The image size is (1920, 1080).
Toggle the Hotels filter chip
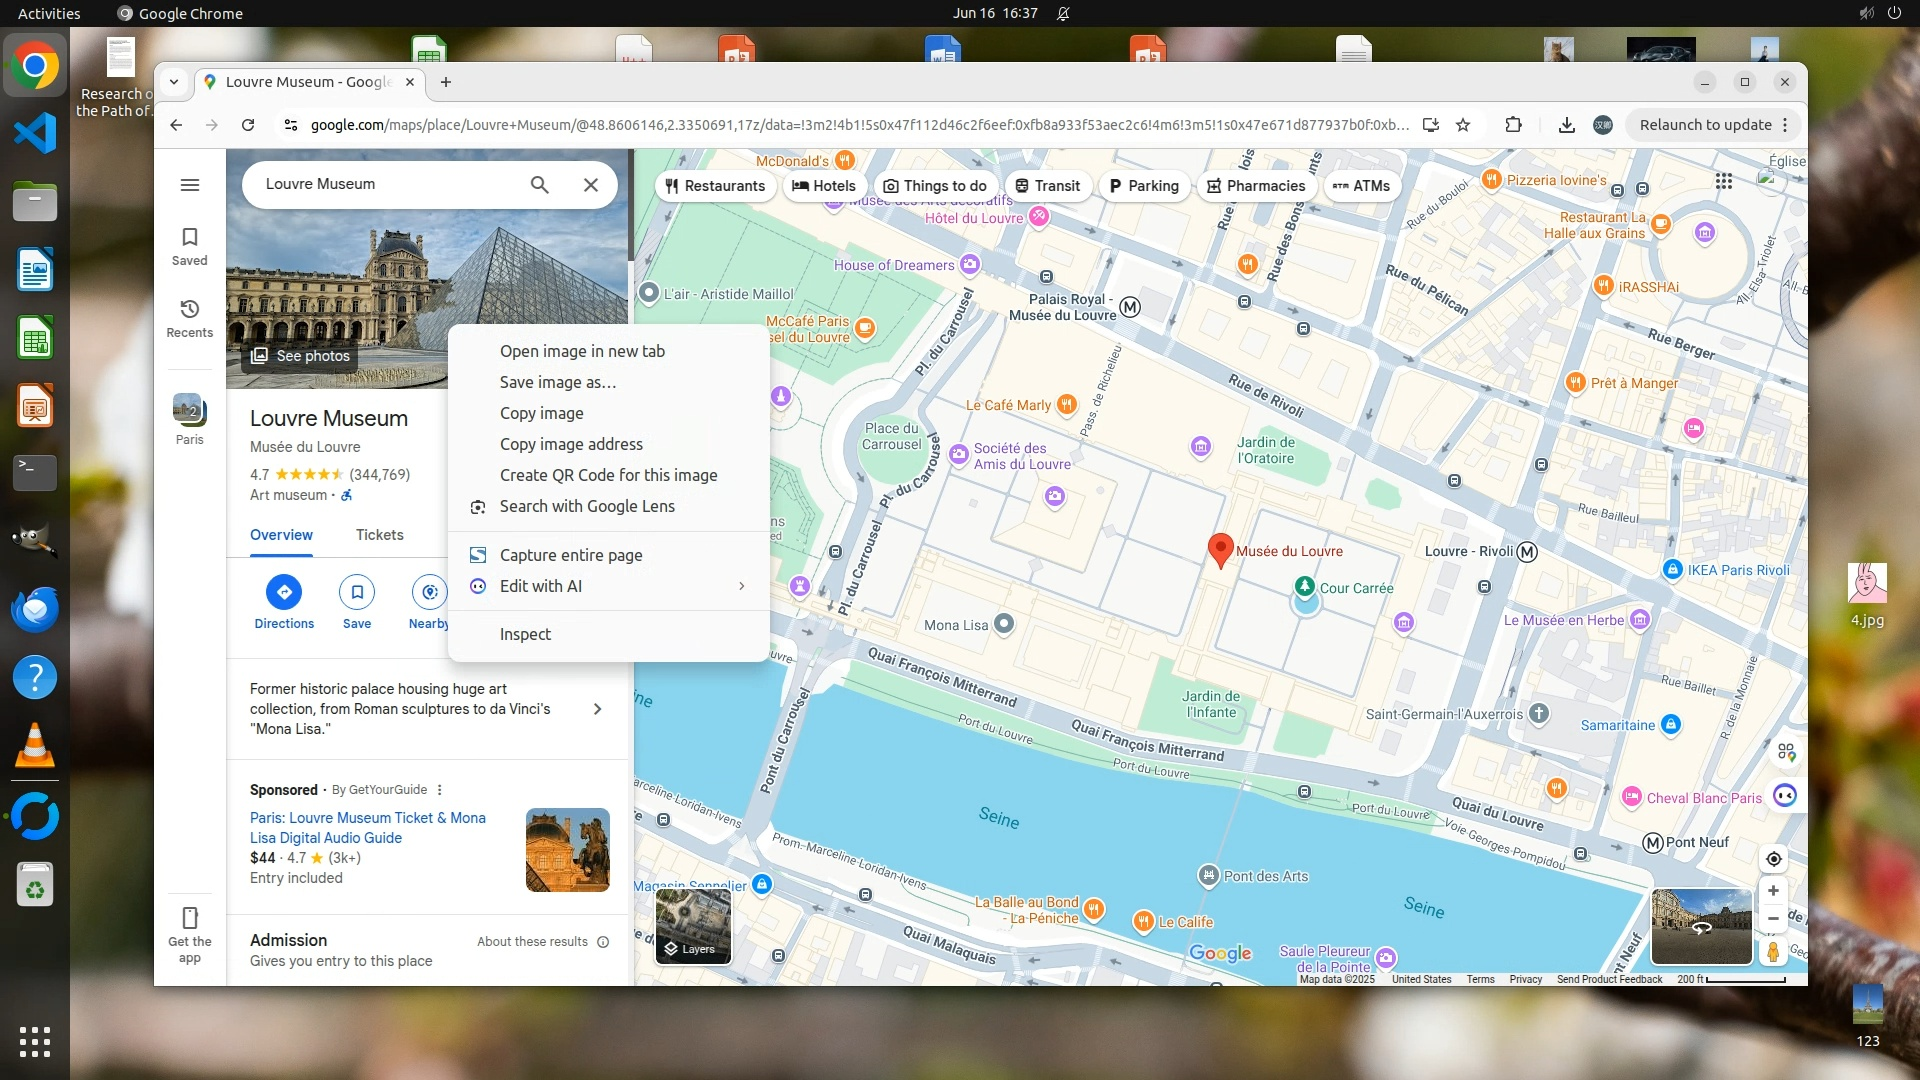(x=824, y=186)
